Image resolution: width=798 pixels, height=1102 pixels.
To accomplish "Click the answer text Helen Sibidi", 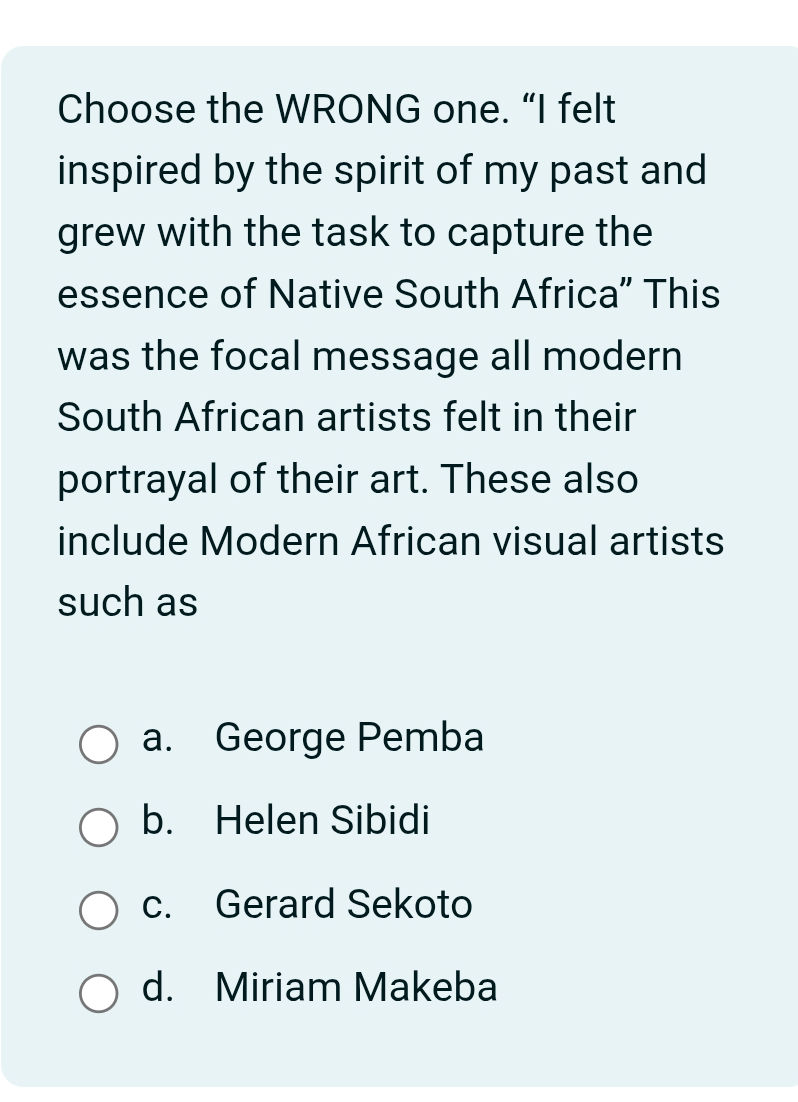I will [x=322, y=821].
